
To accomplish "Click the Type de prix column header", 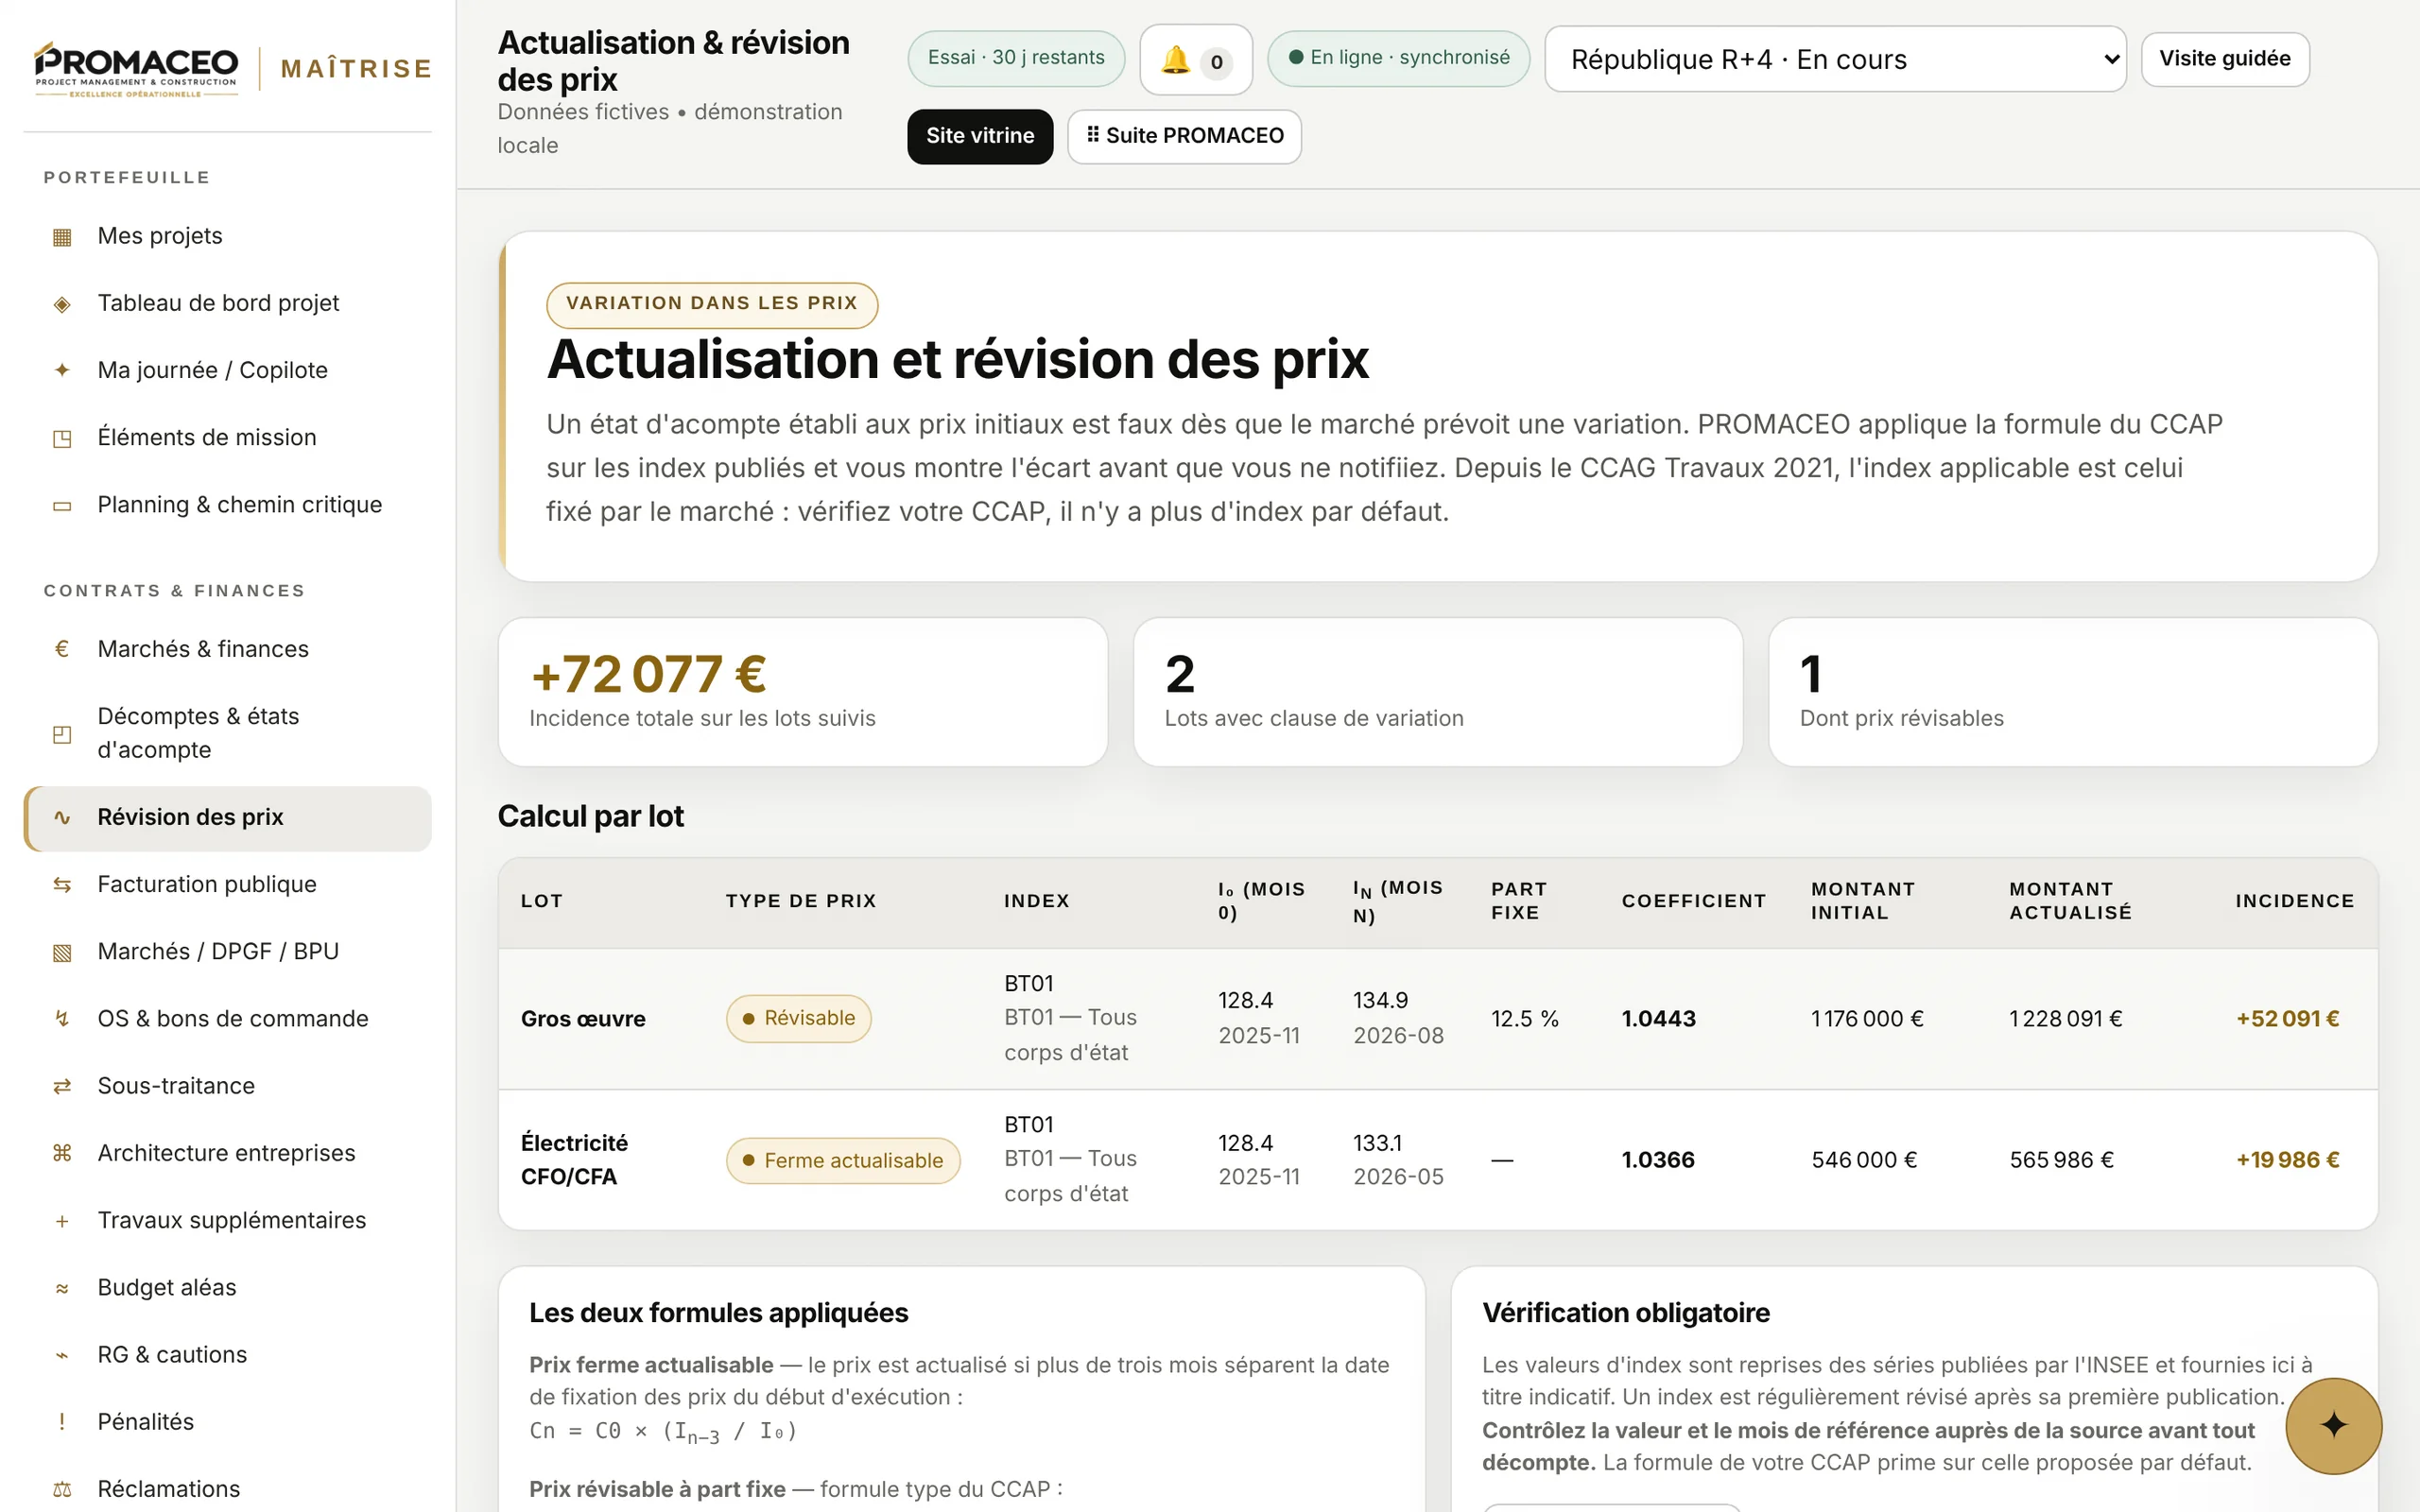I will tap(801, 901).
